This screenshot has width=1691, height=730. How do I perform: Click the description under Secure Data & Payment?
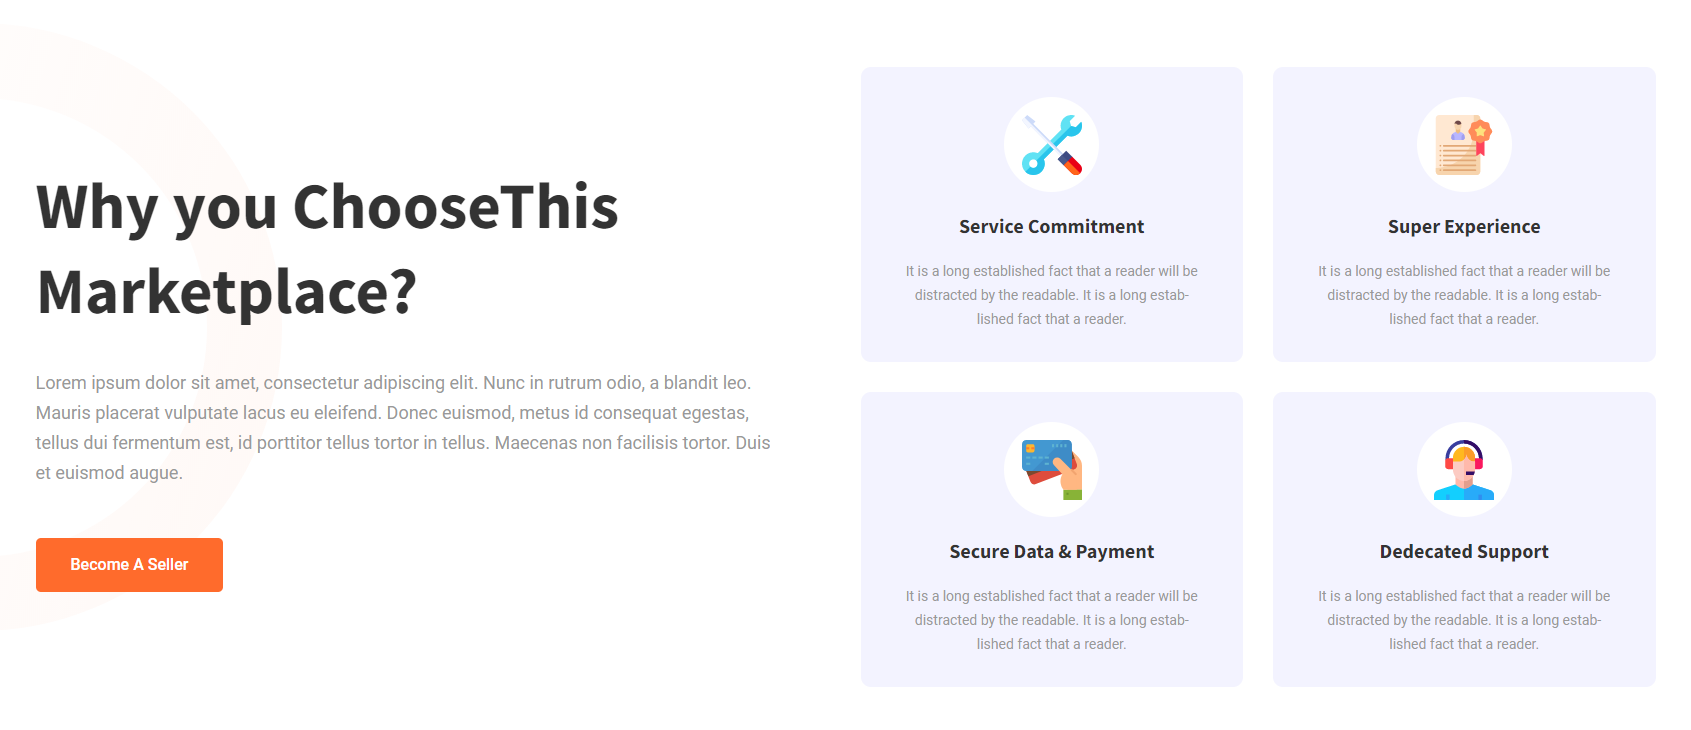pyautogui.click(x=1051, y=620)
